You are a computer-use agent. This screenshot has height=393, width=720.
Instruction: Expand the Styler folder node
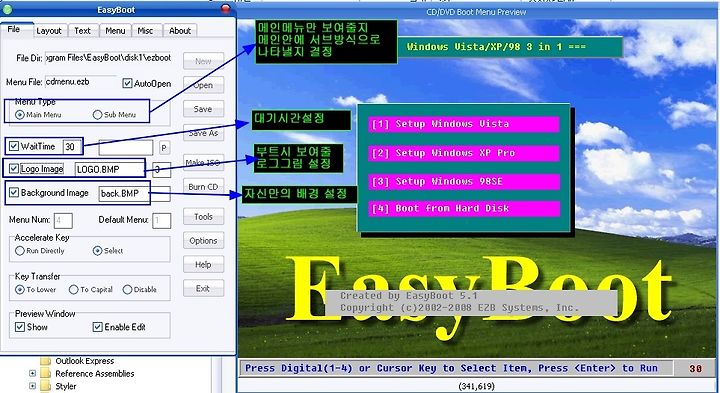(33, 386)
